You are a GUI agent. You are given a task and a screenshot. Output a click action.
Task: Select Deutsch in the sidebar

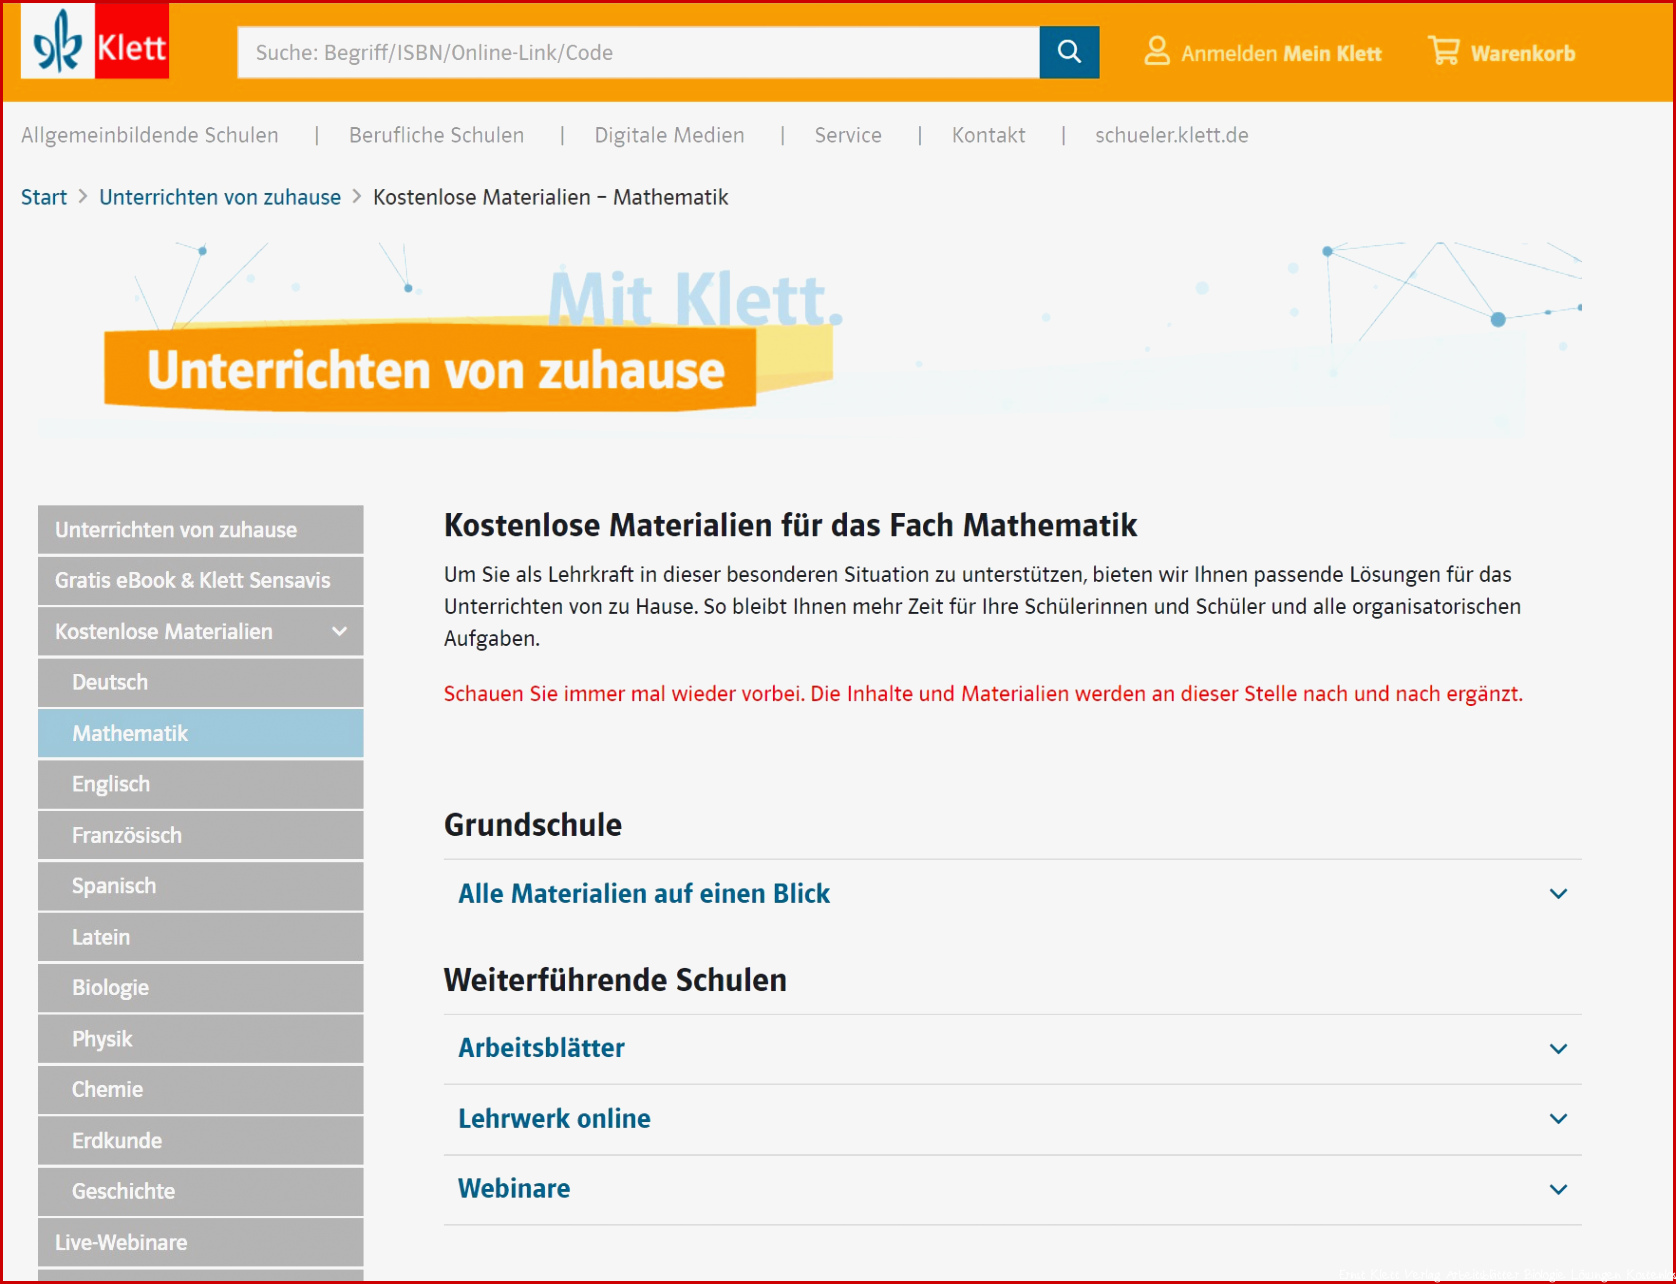tap(200, 682)
